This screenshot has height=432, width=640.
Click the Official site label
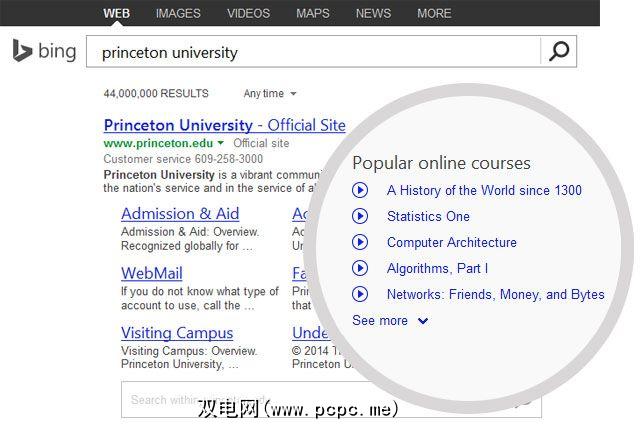[261, 143]
